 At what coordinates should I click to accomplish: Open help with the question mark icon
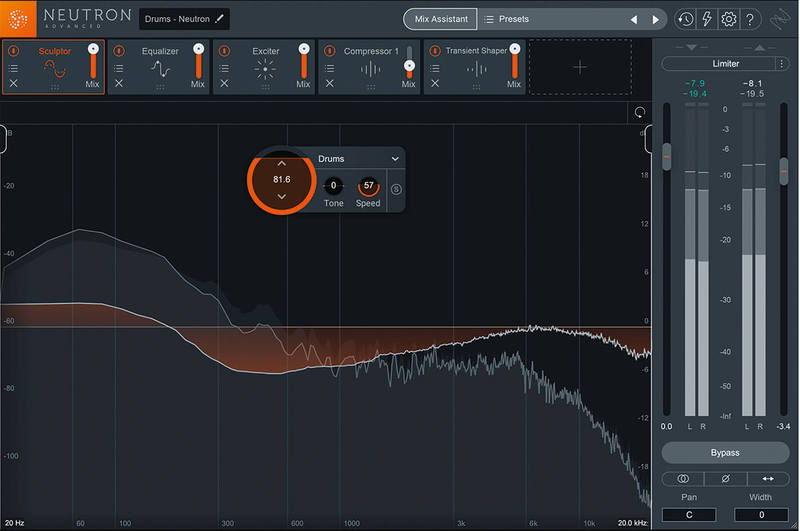pyautogui.click(x=749, y=19)
